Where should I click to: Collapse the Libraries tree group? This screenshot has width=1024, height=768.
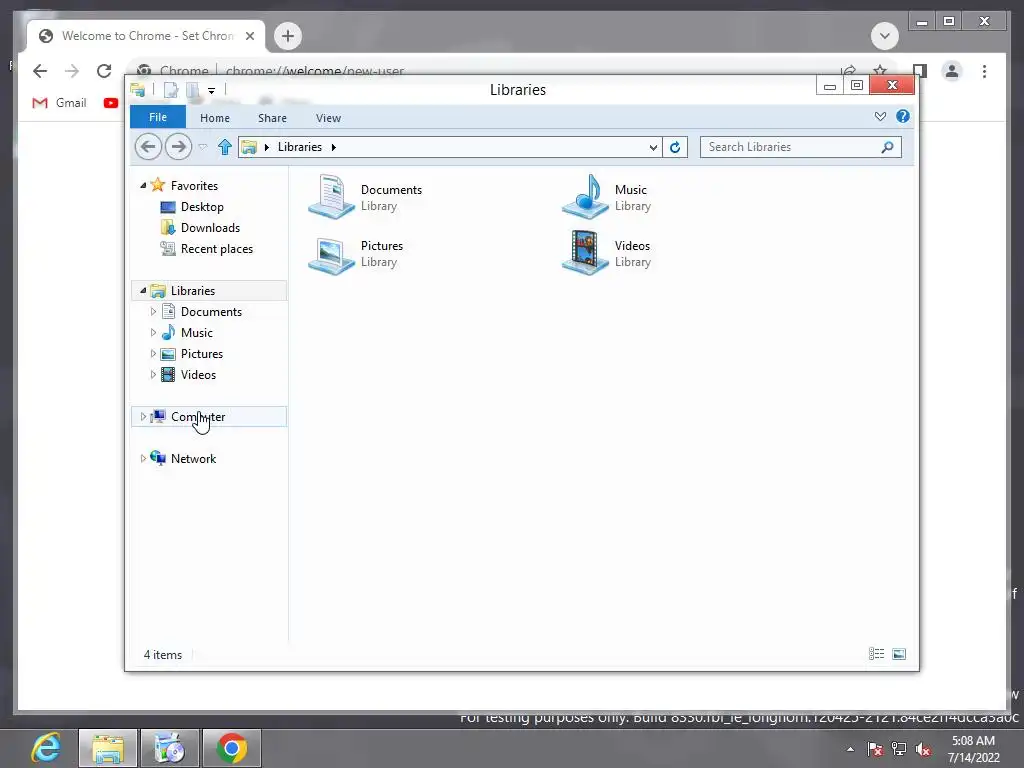[x=143, y=291]
